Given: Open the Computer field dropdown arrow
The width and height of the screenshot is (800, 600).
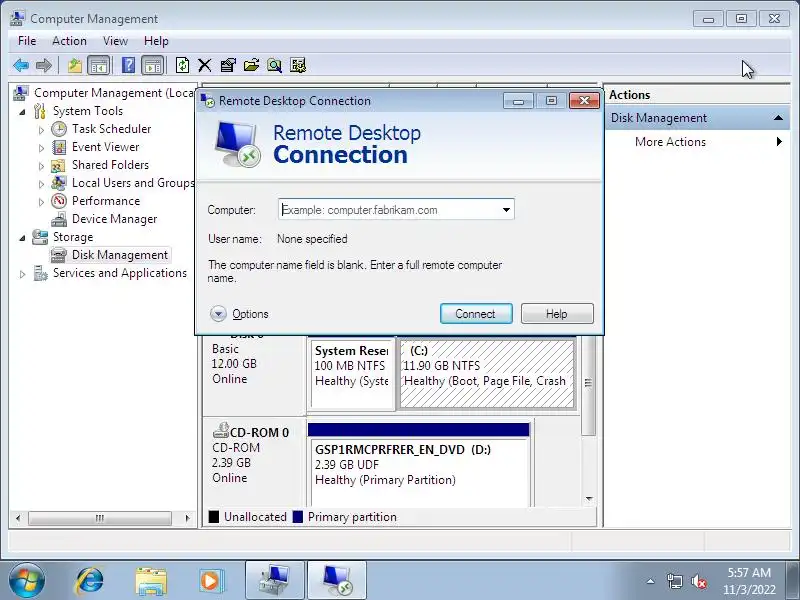Looking at the screenshot, I should tap(506, 210).
